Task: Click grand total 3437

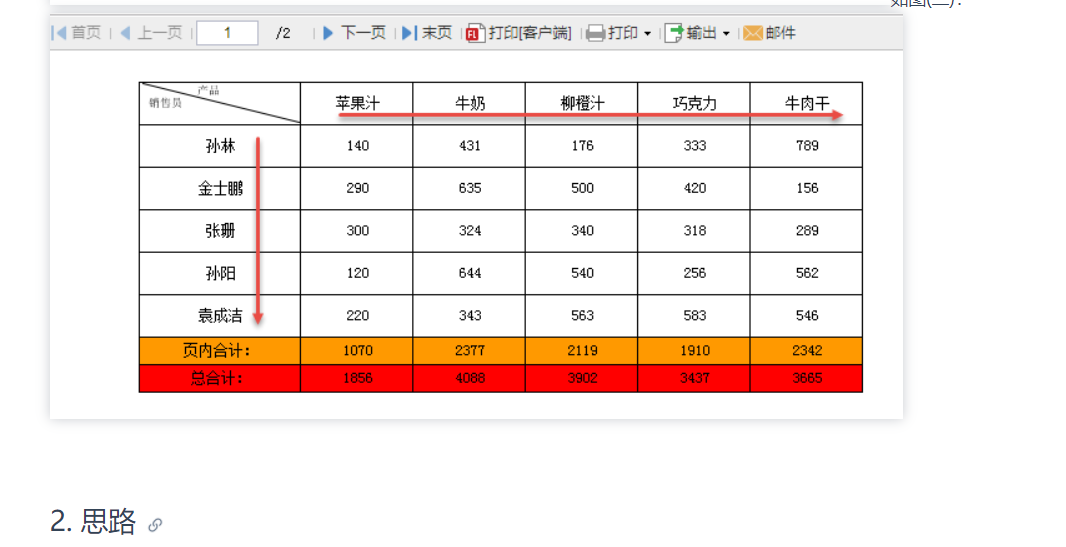Action: (695, 378)
